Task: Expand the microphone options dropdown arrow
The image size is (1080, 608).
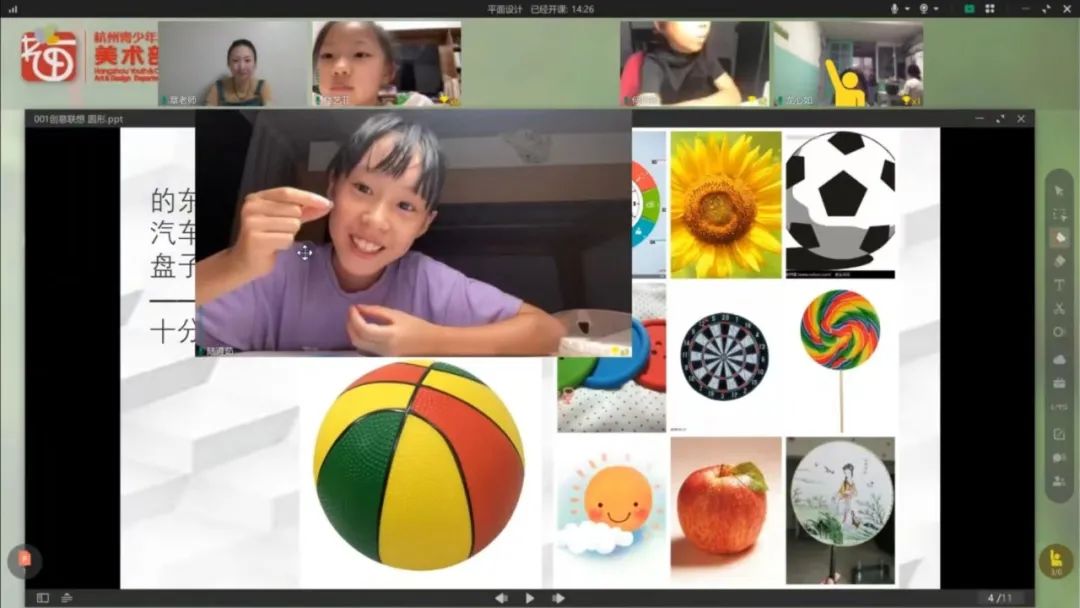Action: tap(906, 9)
